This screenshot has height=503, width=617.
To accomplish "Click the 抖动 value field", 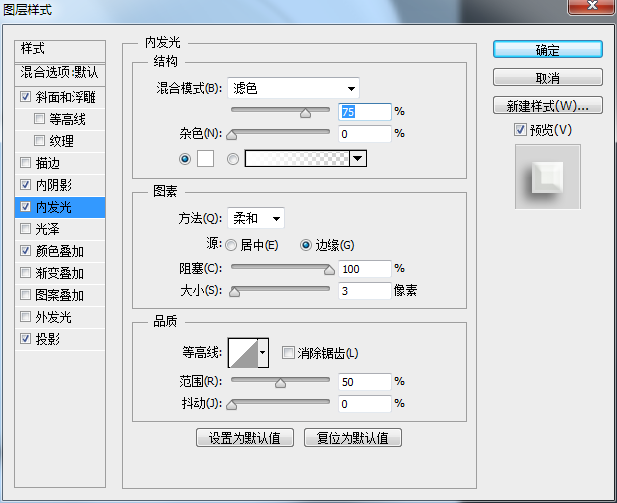I will click(x=365, y=404).
